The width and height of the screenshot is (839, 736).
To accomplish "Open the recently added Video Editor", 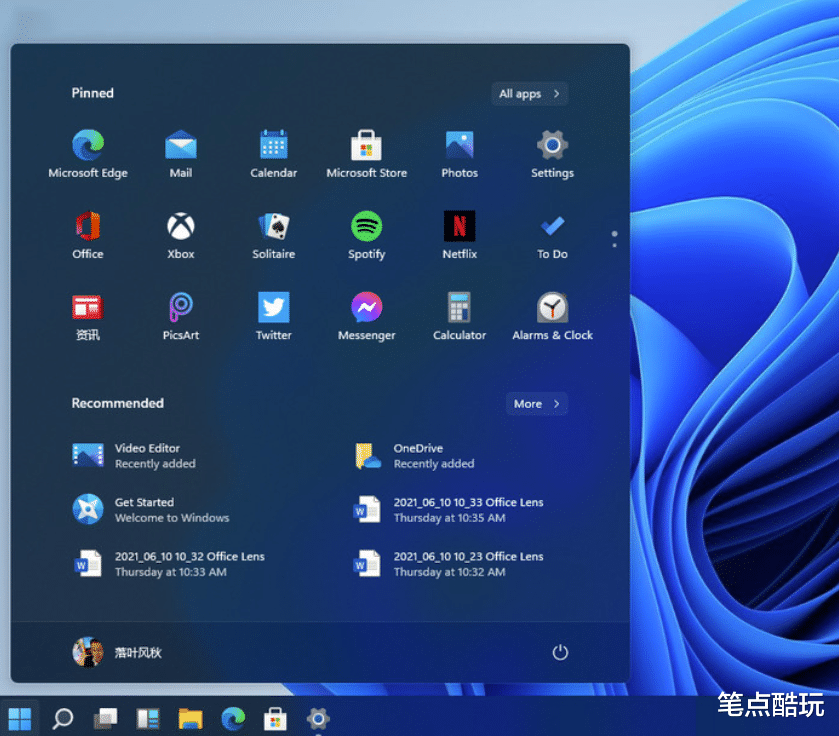I will (150, 455).
